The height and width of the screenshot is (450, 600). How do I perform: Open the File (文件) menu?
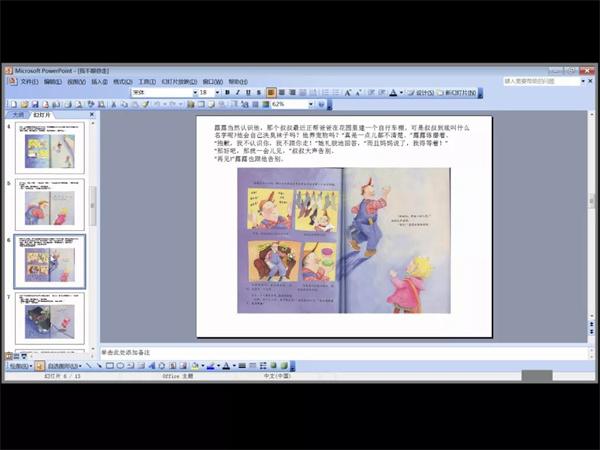pyautogui.click(x=29, y=82)
